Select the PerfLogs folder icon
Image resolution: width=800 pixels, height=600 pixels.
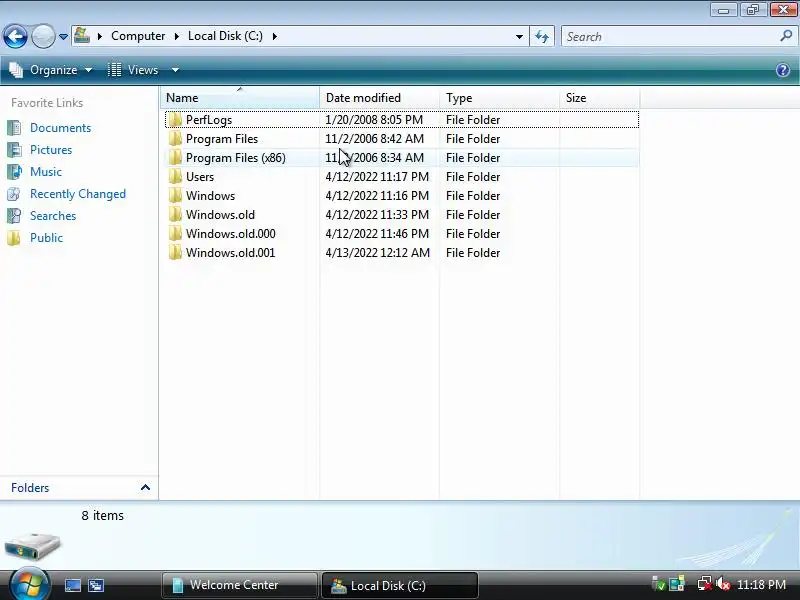pyautogui.click(x=175, y=120)
